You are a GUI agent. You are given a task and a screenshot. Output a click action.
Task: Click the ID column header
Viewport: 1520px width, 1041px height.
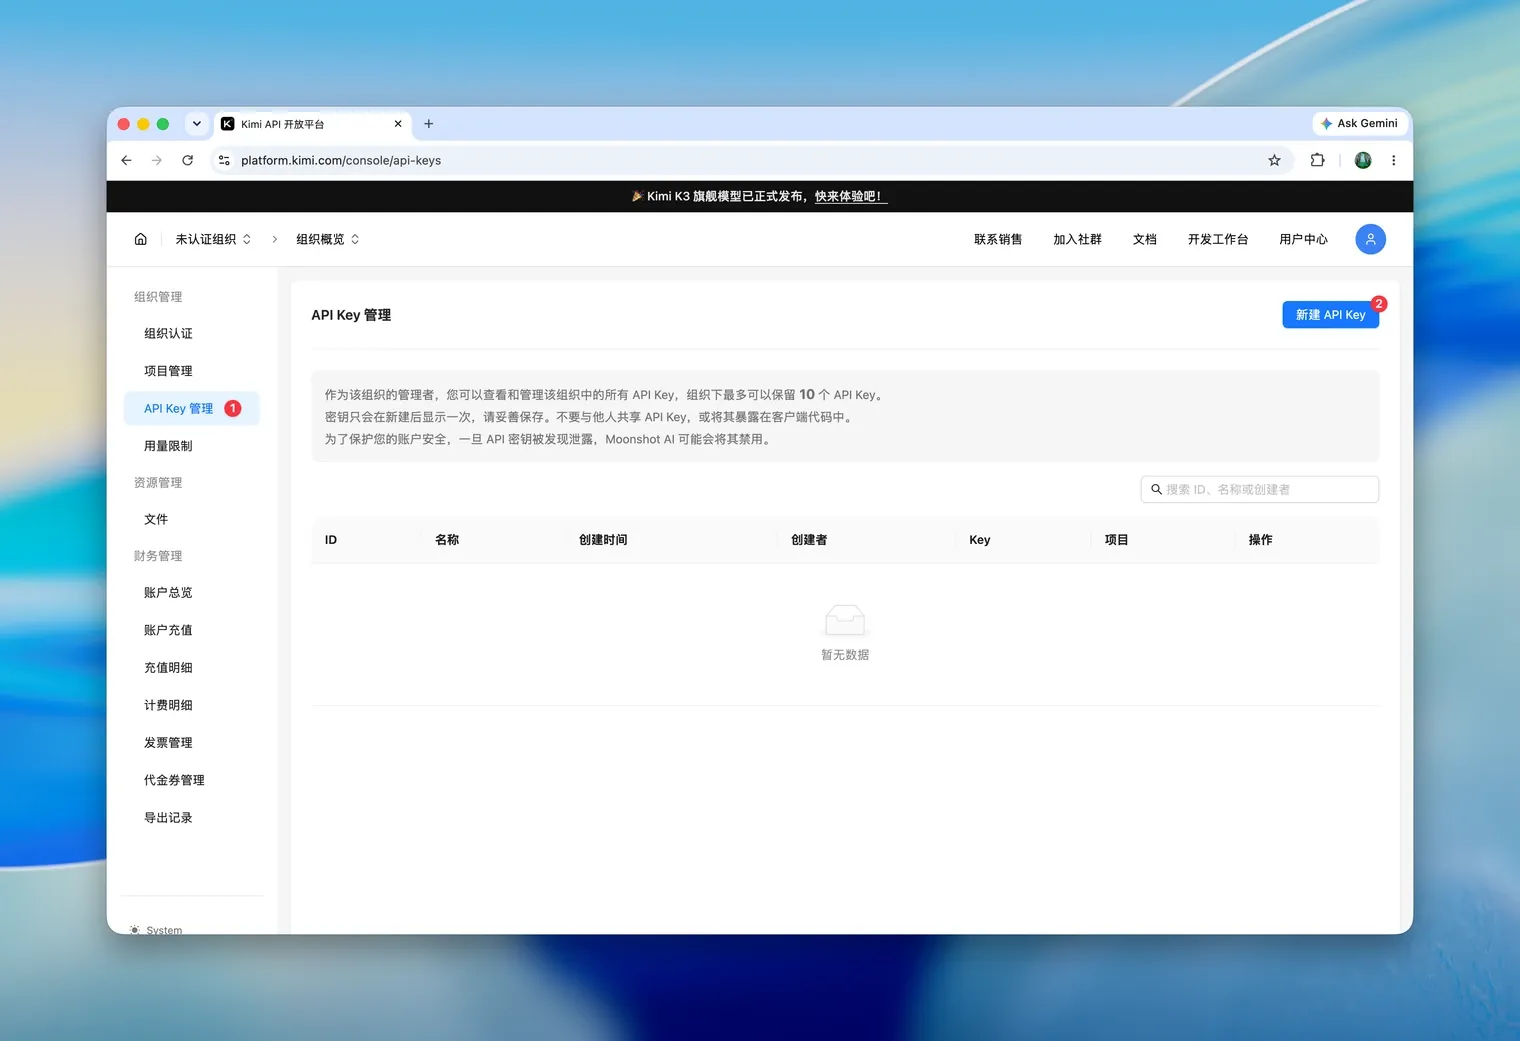coord(331,540)
